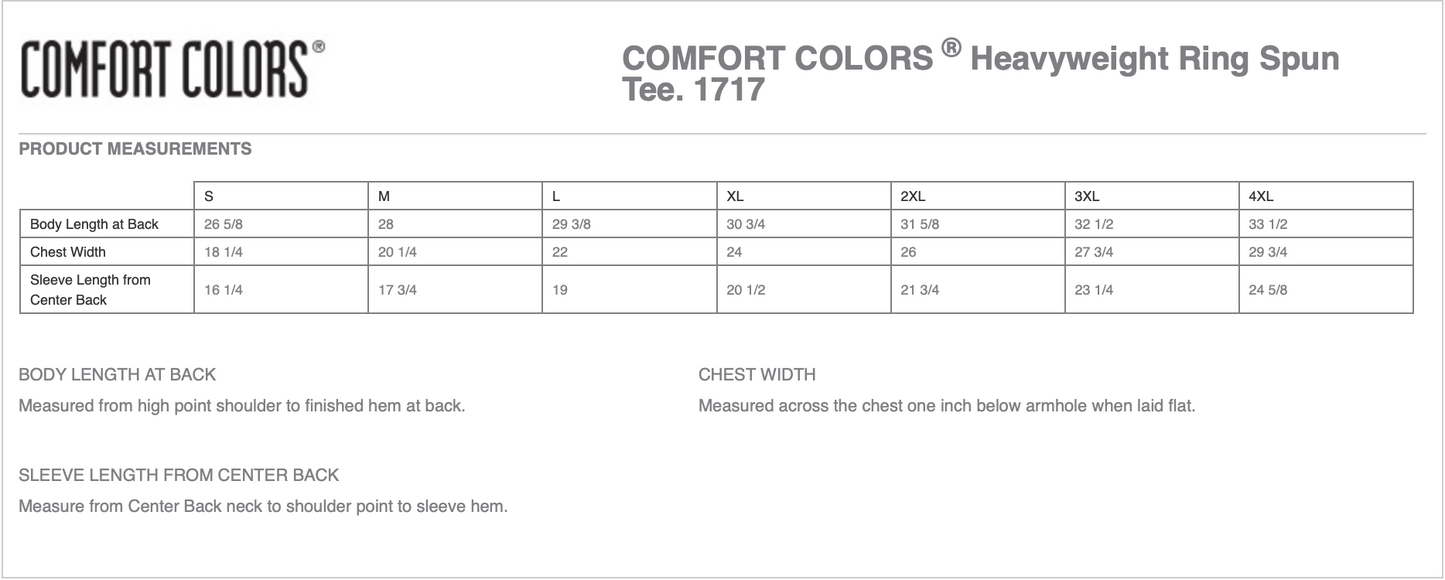Click the Heavyweight Ring Spun Tee title
Image resolution: width=1445 pixels, height=580 pixels.
(980, 73)
